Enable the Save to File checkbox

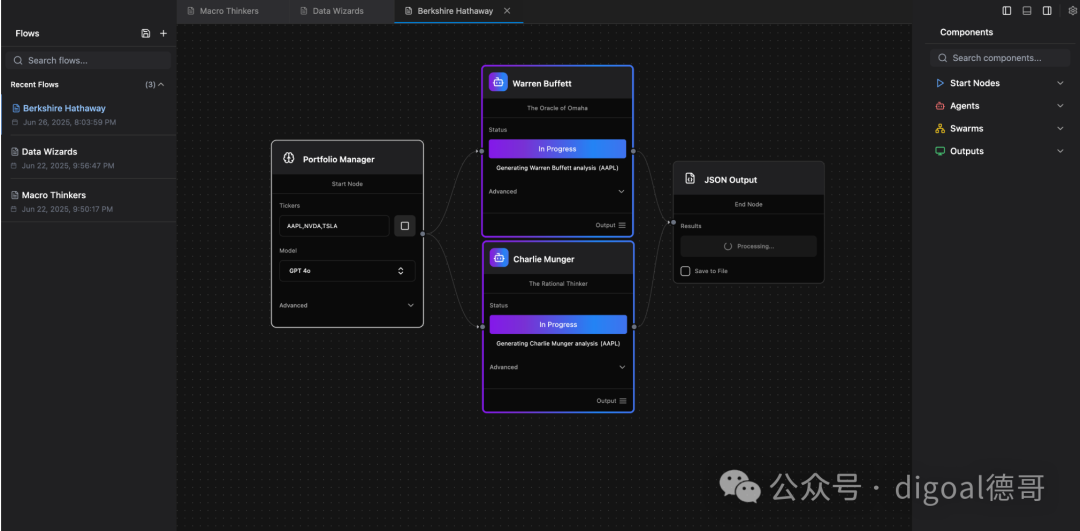pyautogui.click(x=685, y=271)
